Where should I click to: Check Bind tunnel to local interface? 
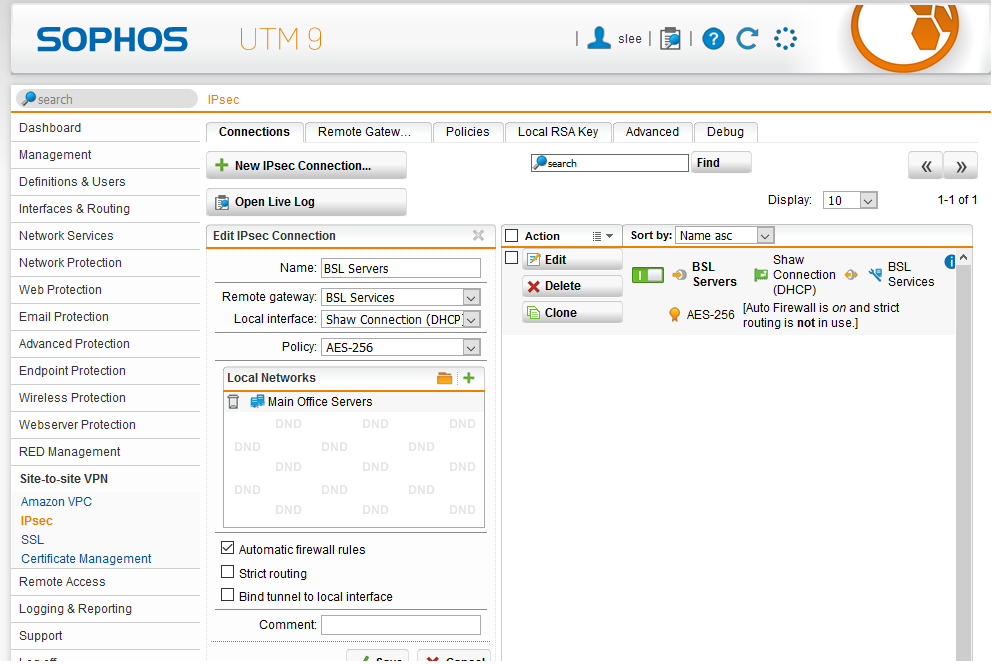228,595
